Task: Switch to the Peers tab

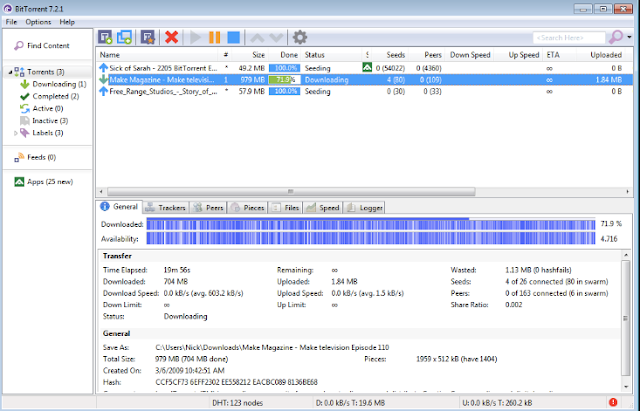Action: (x=208, y=208)
